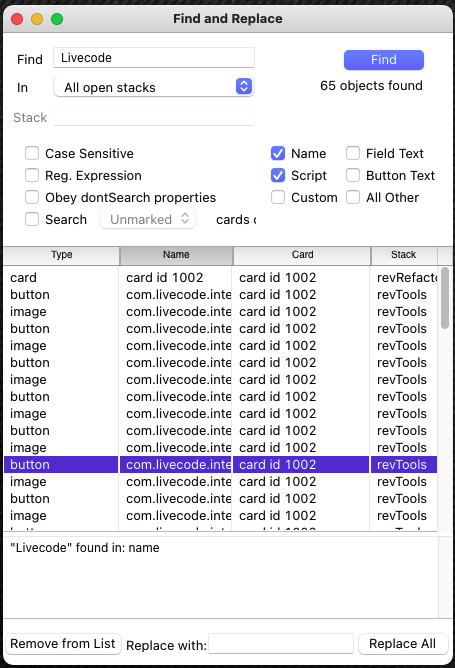
Task: Click the blue Find button
Action: coord(383,60)
